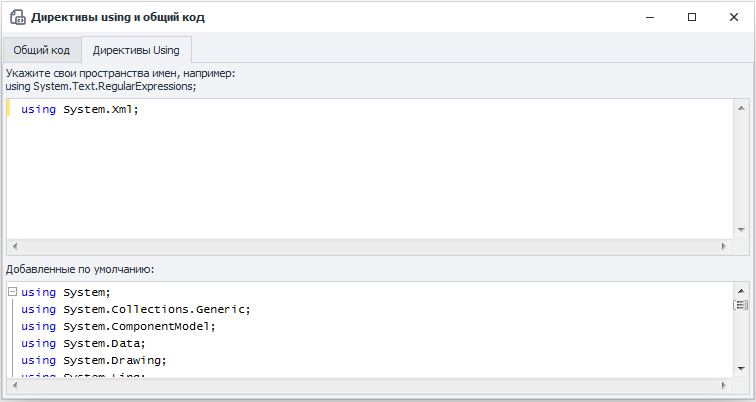The height and width of the screenshot is (402, 756).
Task: Maximize the dialog window
Action: pos(691,17)
